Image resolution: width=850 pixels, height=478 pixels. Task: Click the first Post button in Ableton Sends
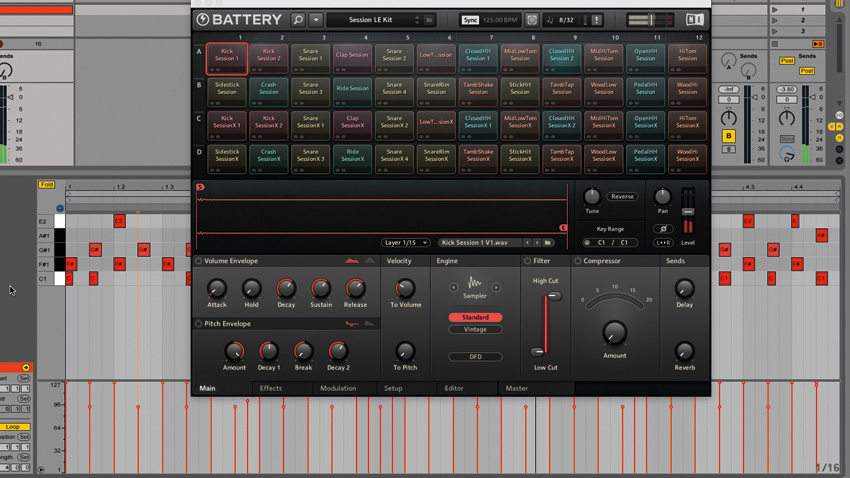point(787,61)
